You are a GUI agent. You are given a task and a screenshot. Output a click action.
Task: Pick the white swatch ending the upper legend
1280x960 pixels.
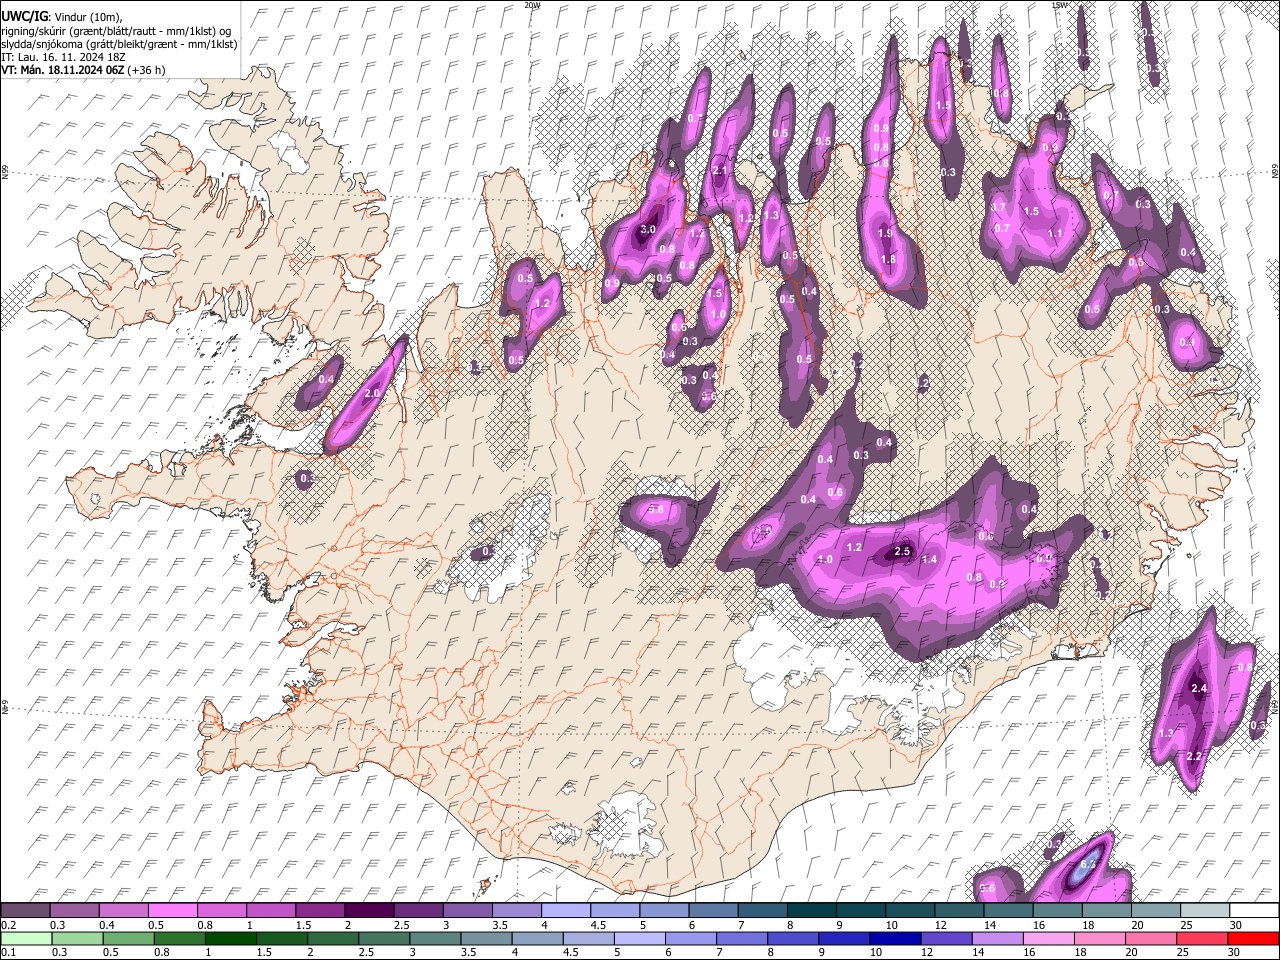coord(1252,911)
